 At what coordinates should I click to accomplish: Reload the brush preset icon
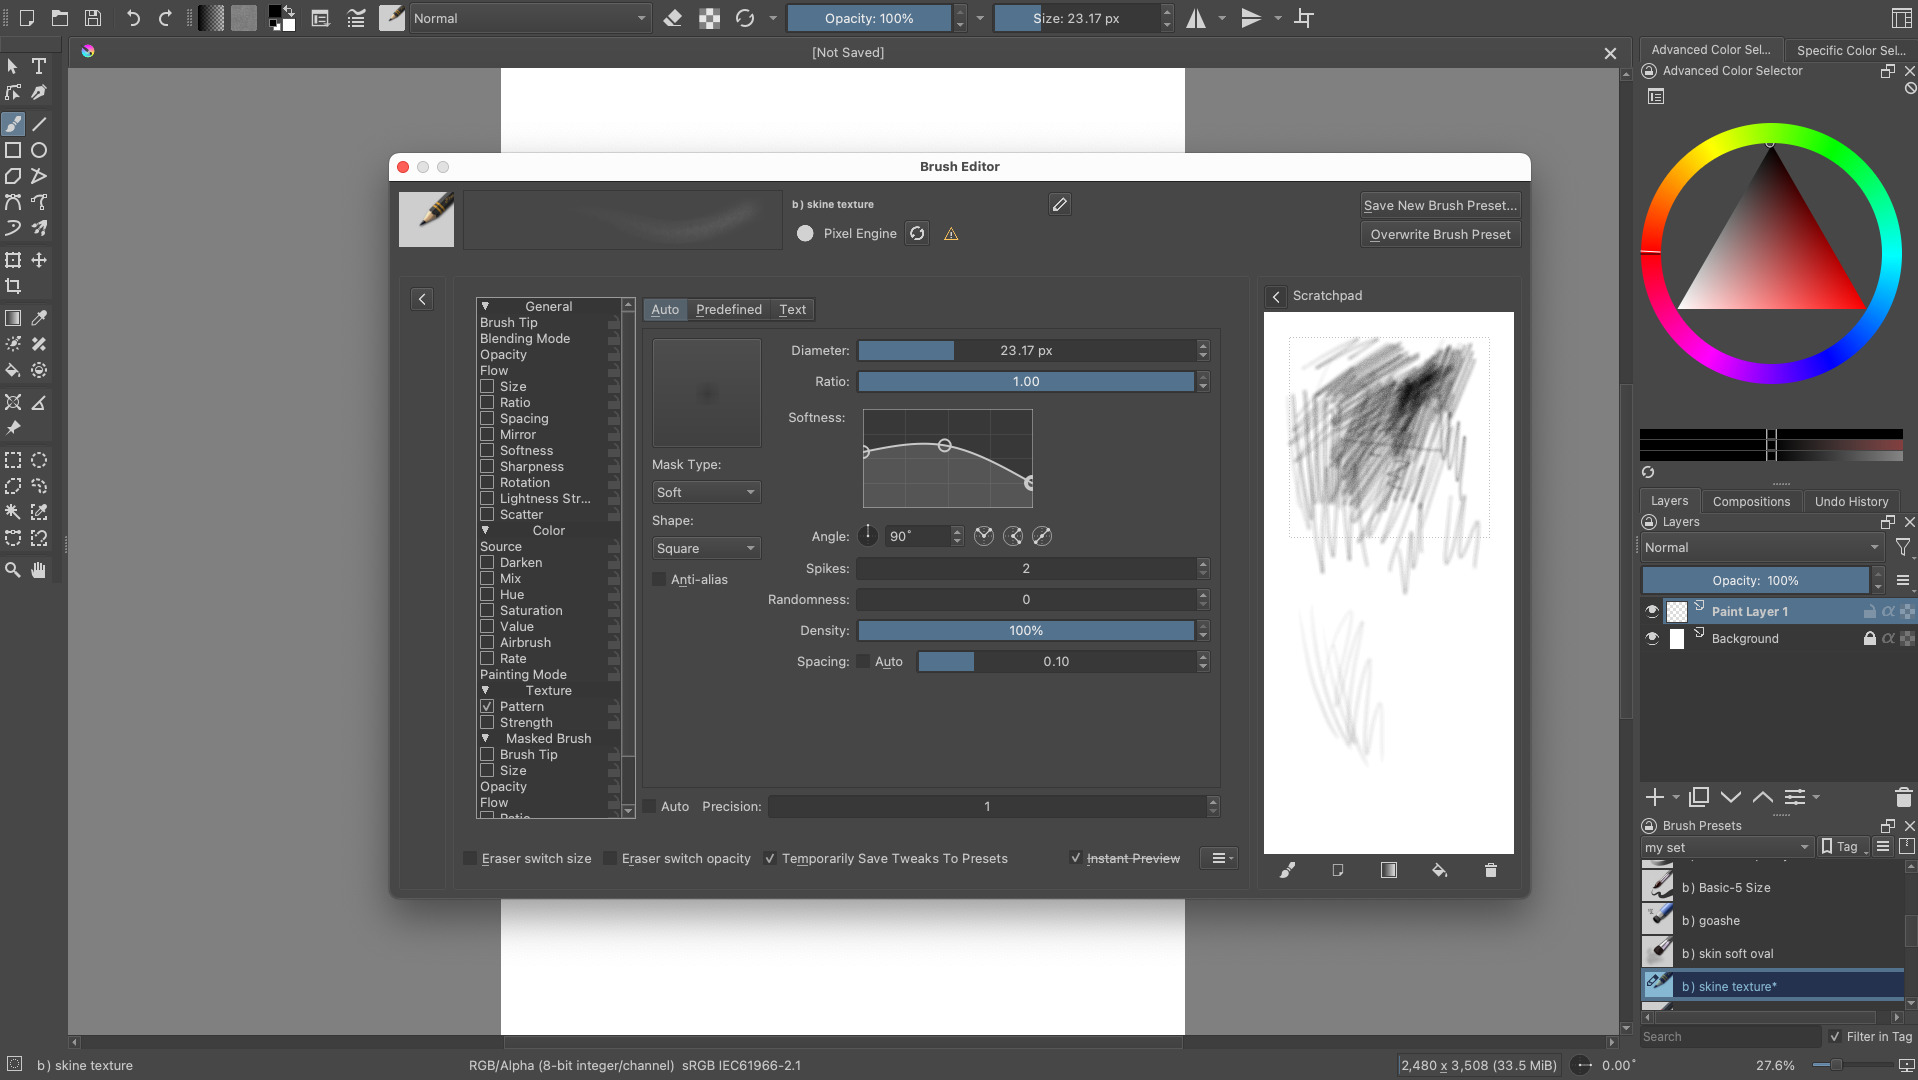916,234
